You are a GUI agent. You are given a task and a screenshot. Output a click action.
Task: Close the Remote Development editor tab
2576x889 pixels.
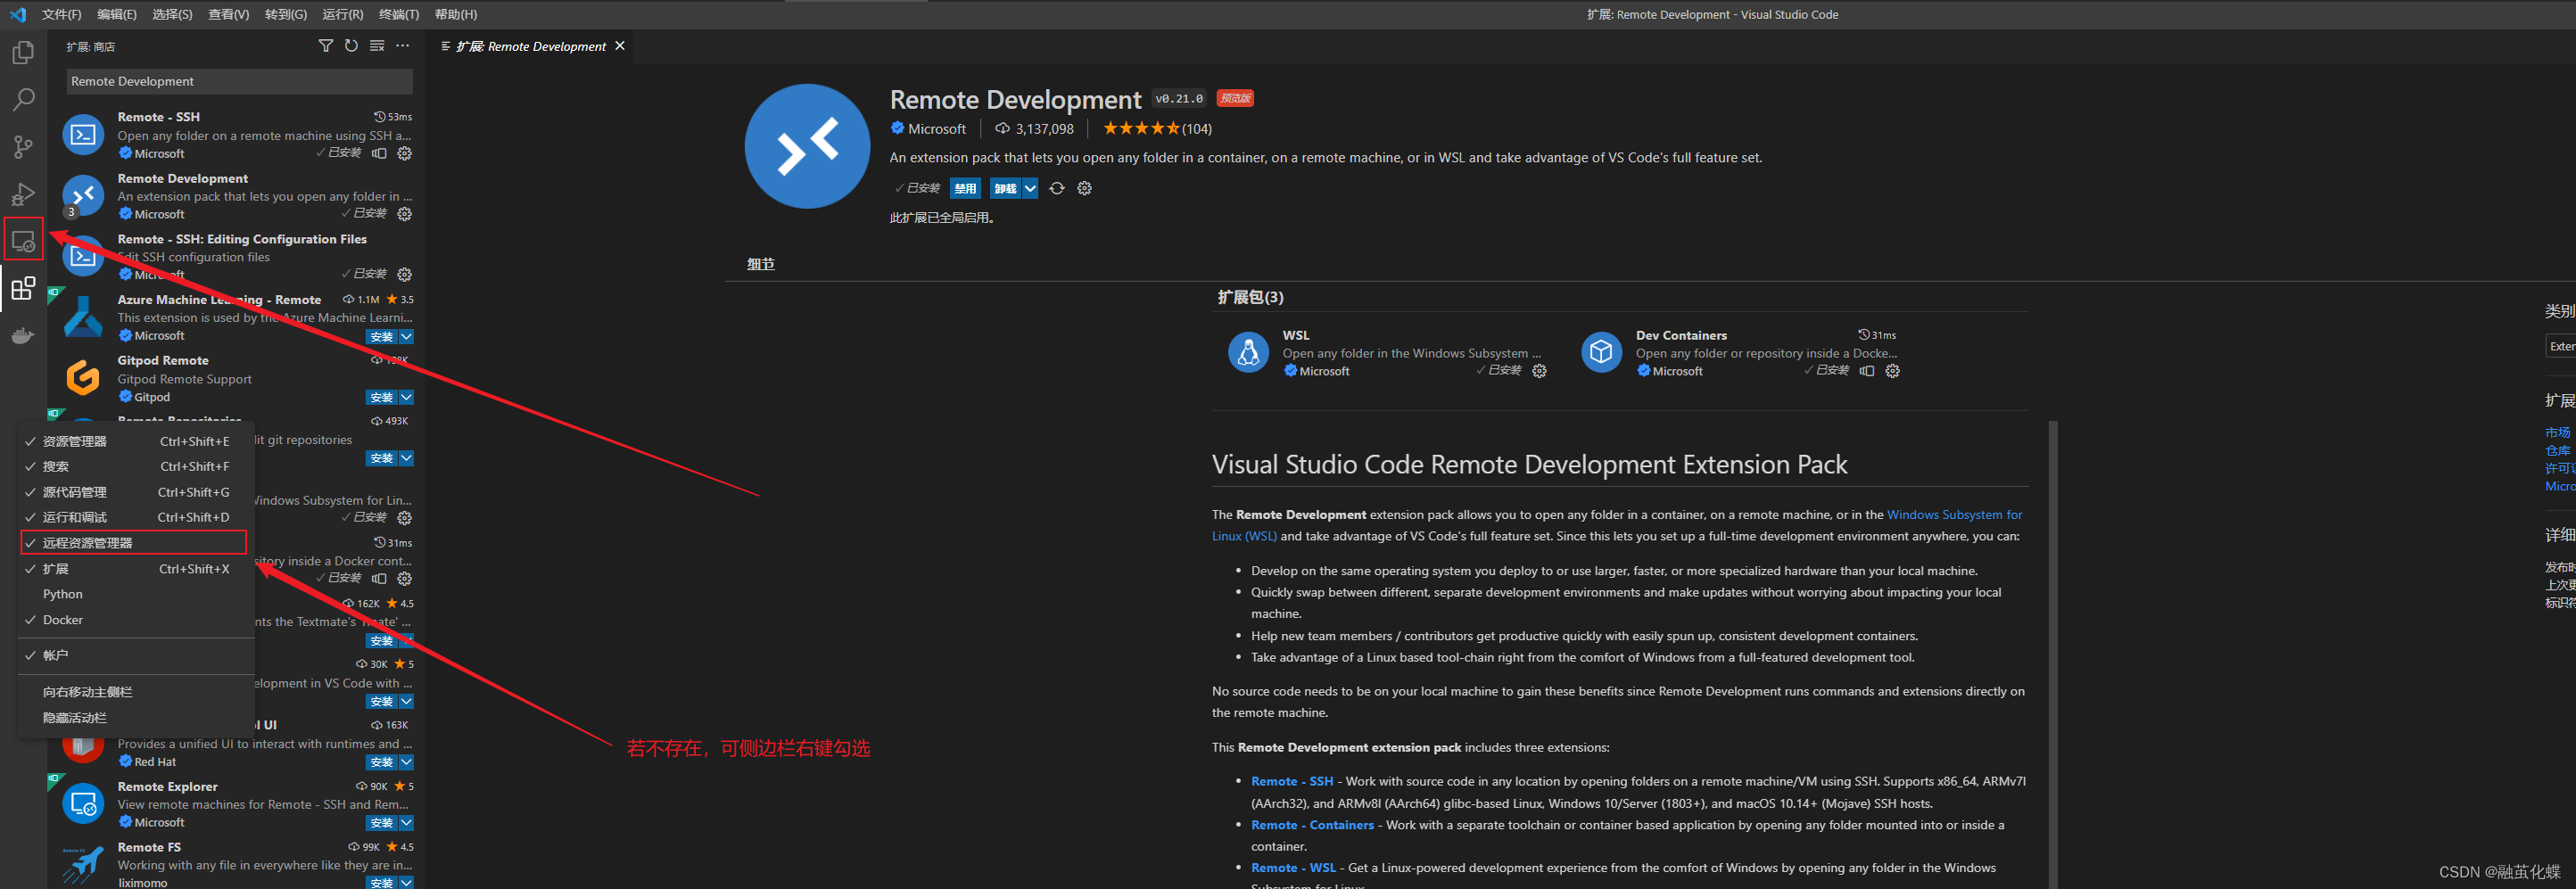[620, 46]
